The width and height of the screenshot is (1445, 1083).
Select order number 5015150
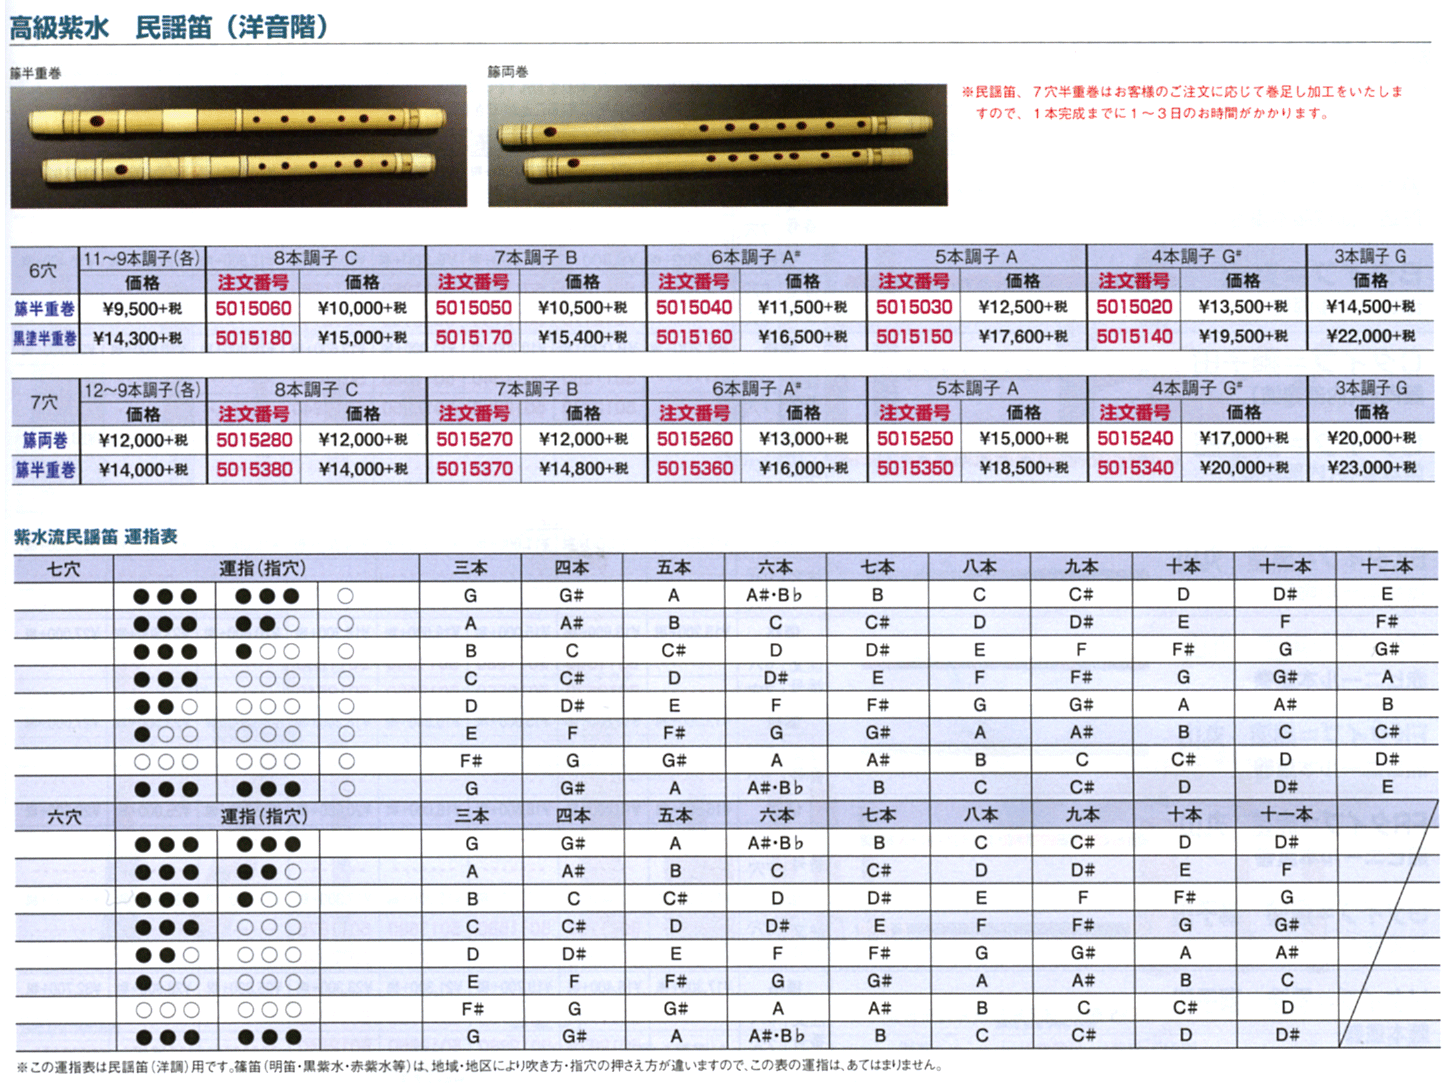coord(914,337)
